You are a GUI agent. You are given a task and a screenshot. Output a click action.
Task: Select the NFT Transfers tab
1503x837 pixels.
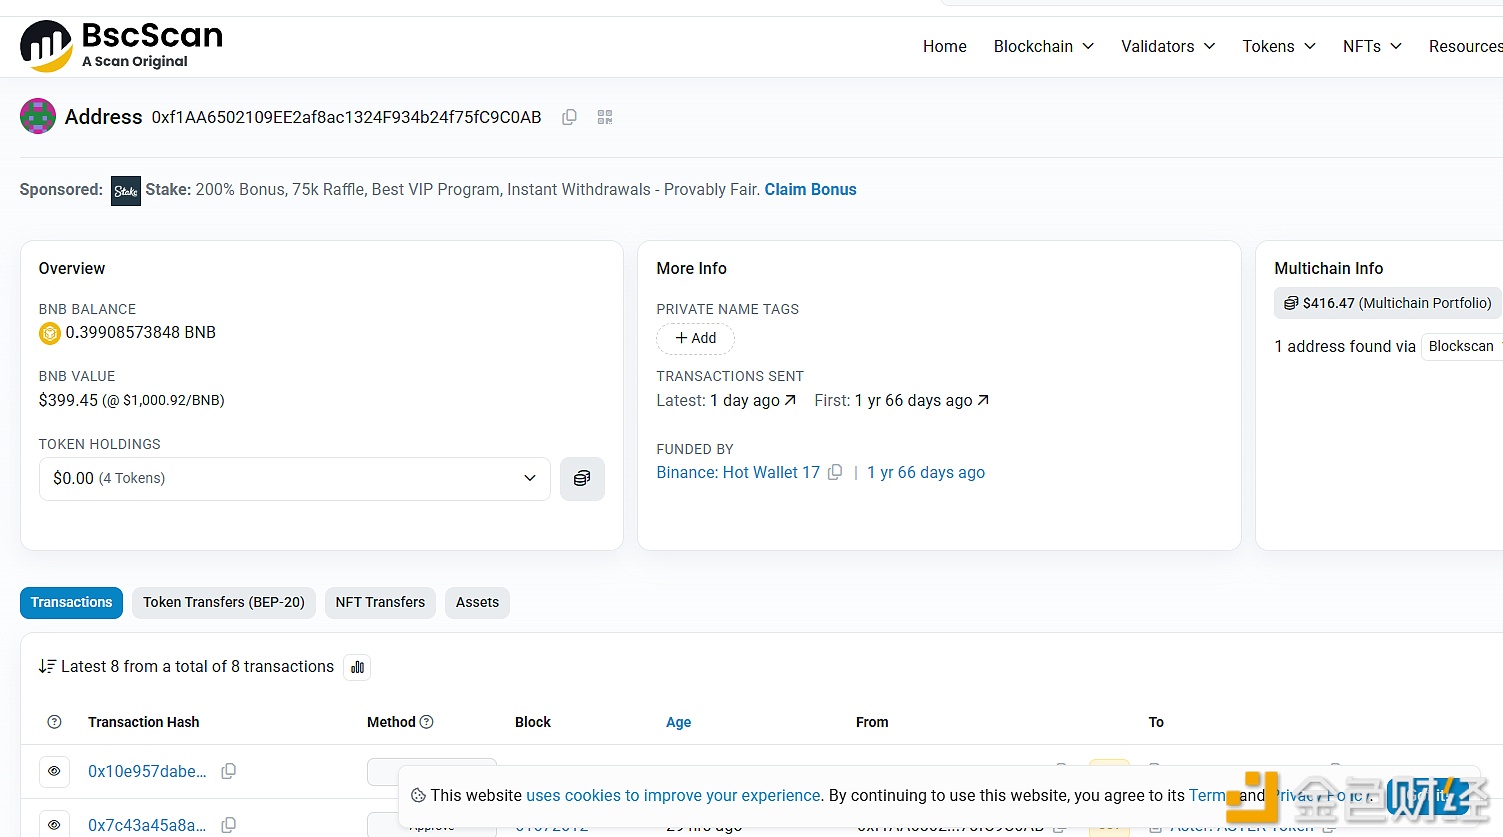[x=380, y=602]
